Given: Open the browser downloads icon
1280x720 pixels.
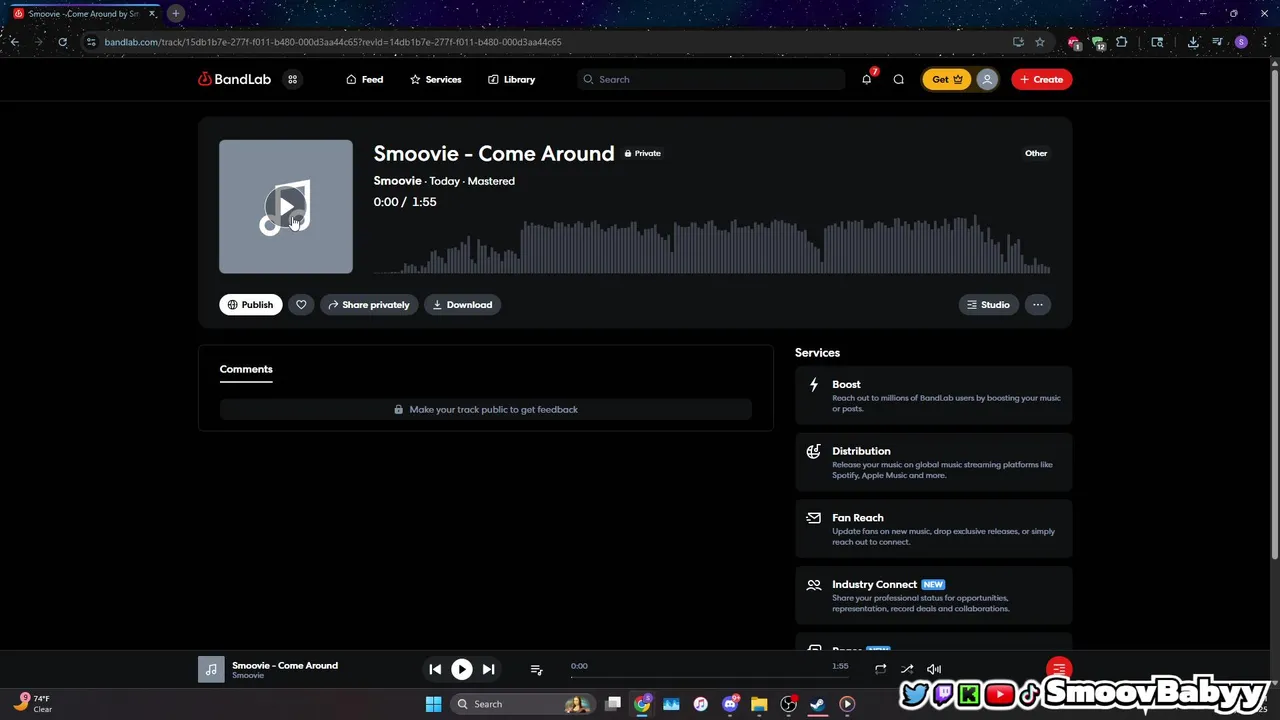Looking at the screenshot, I should (1193, 42).
